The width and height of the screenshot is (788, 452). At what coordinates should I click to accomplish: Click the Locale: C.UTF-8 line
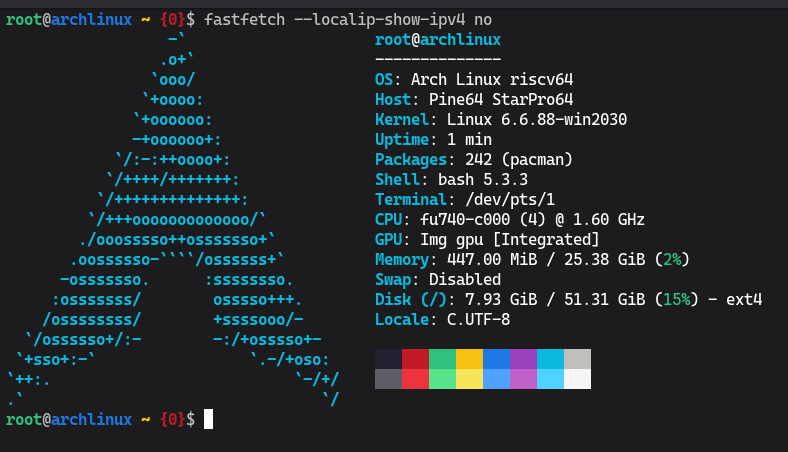point(442,320)
